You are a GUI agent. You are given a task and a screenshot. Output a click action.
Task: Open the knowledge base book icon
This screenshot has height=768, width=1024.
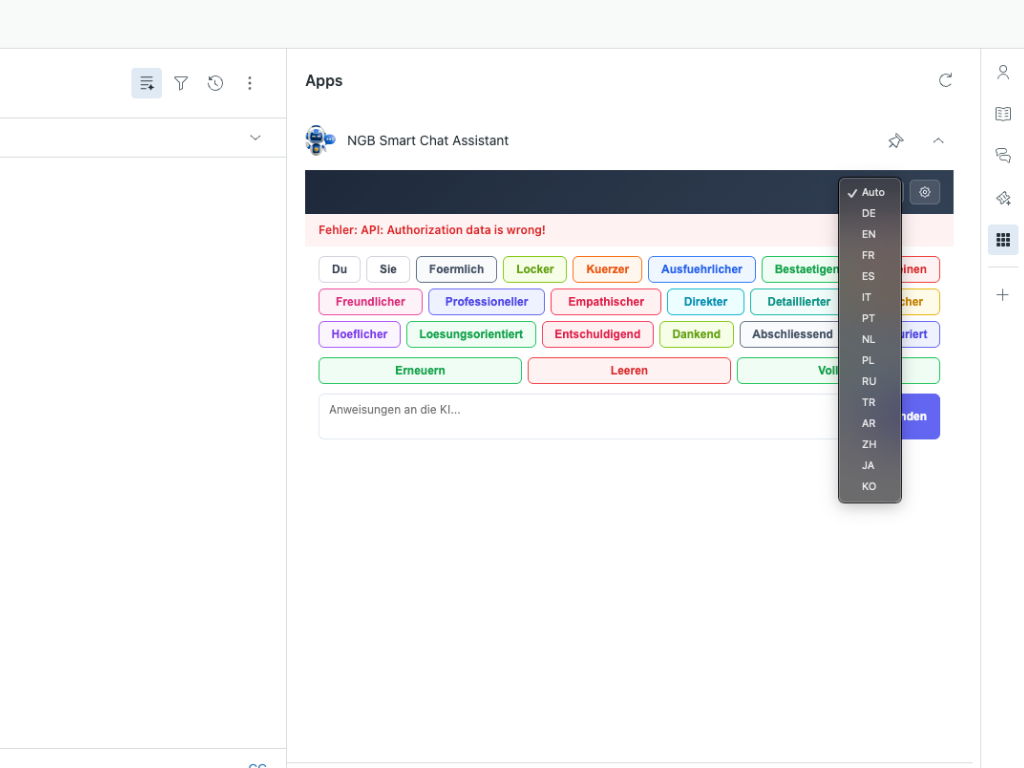1003,113
